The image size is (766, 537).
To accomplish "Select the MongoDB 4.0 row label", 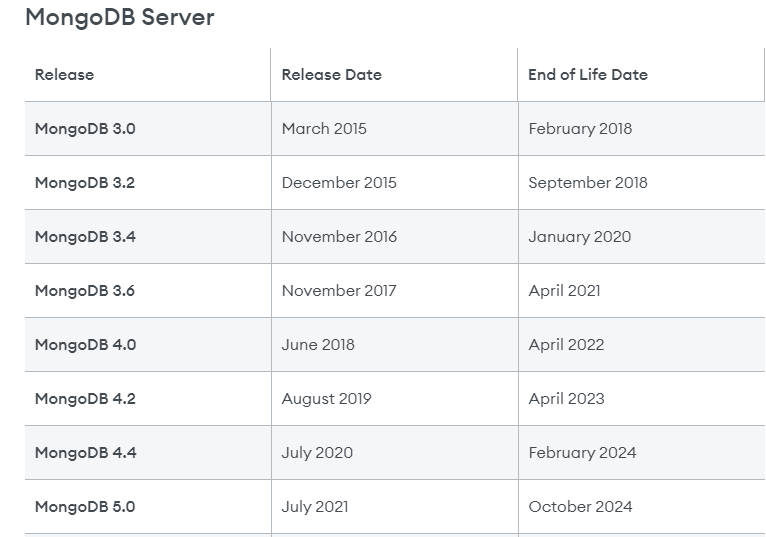I will pos(85,344).
